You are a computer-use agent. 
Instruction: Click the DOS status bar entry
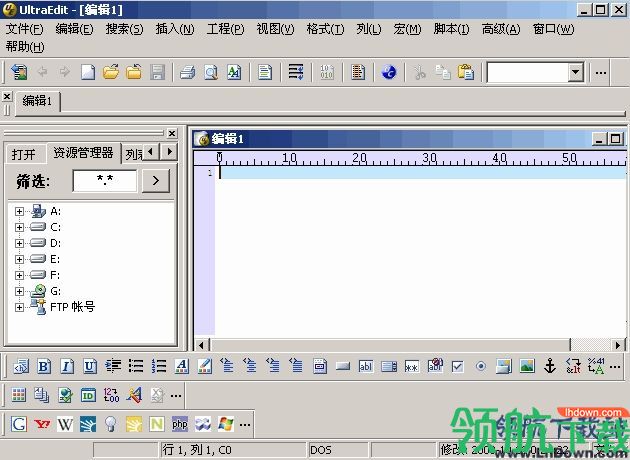tap(338, 450)
